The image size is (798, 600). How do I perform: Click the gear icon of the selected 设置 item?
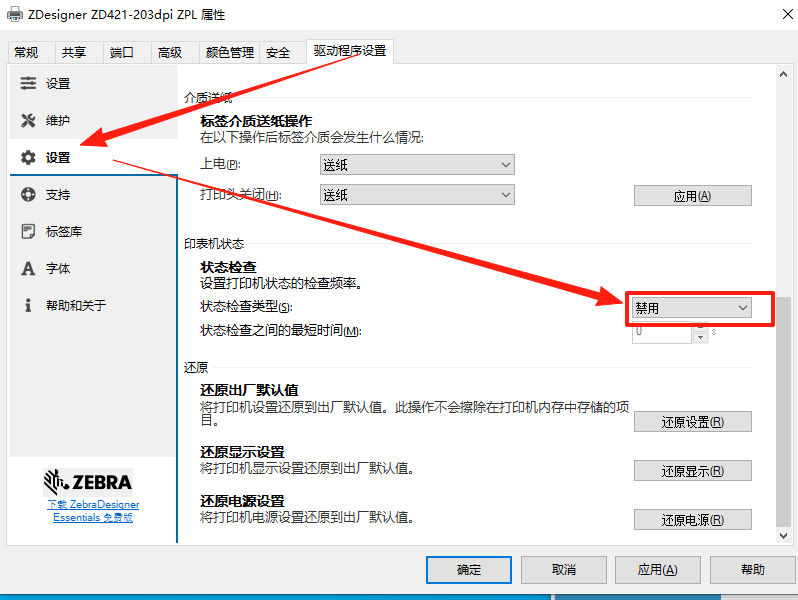(28, 158)
